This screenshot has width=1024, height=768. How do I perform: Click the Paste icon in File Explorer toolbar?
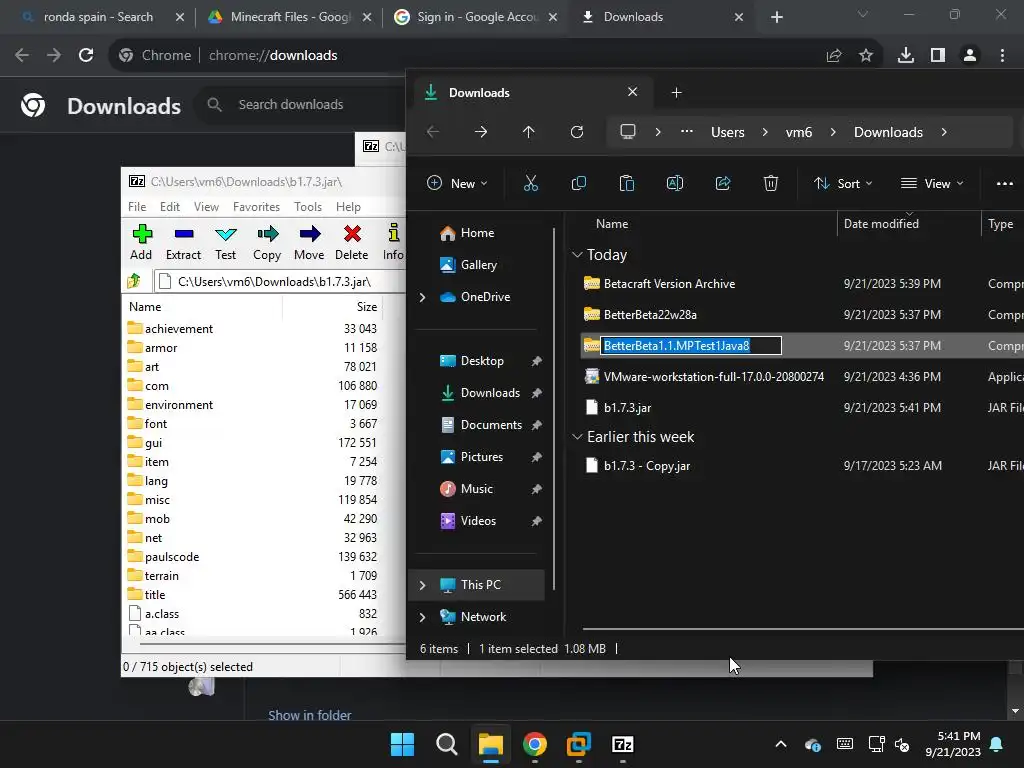pyautogui.click(x=626, y=184)
